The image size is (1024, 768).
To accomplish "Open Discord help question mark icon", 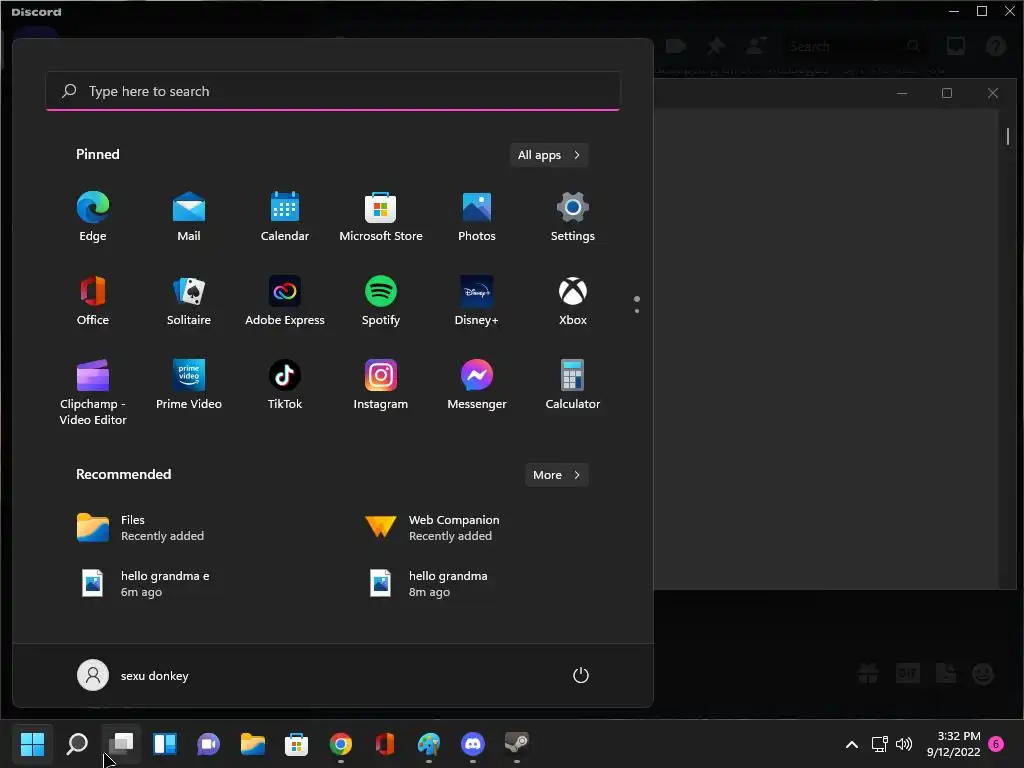I will tap(996, 46).
